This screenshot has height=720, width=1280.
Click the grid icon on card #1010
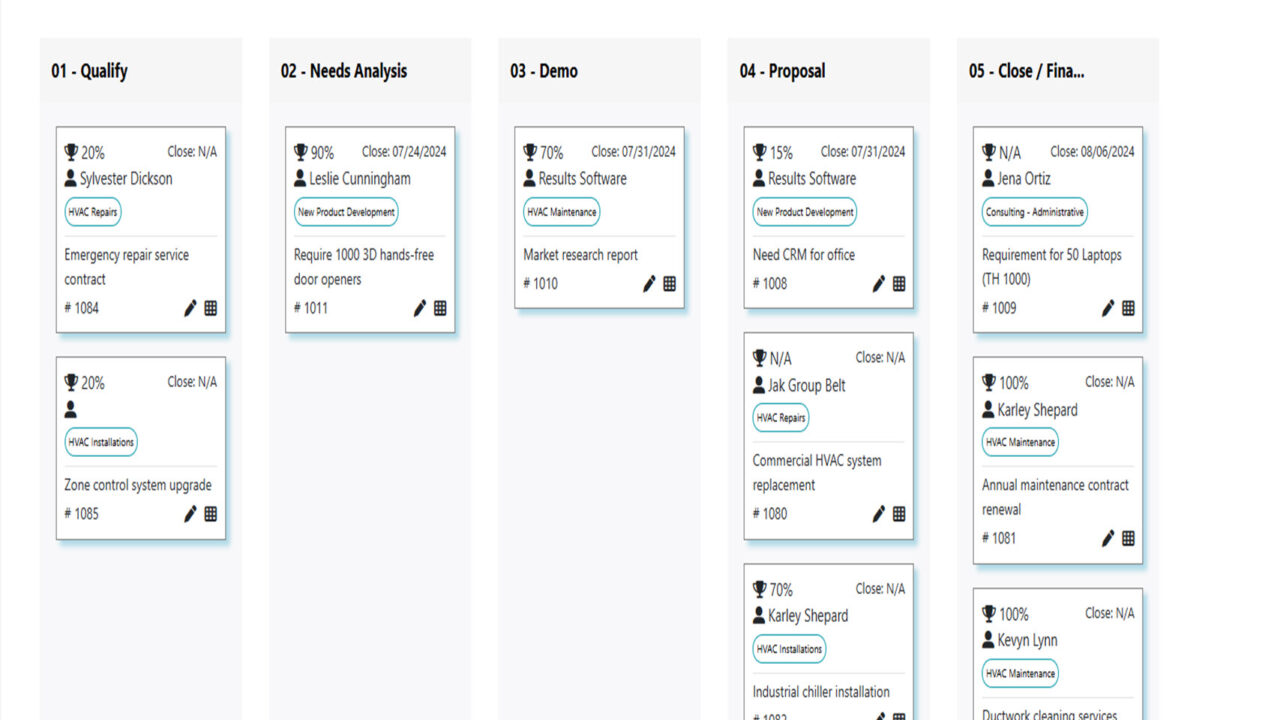pyautogui.click(x=669, y=284)
